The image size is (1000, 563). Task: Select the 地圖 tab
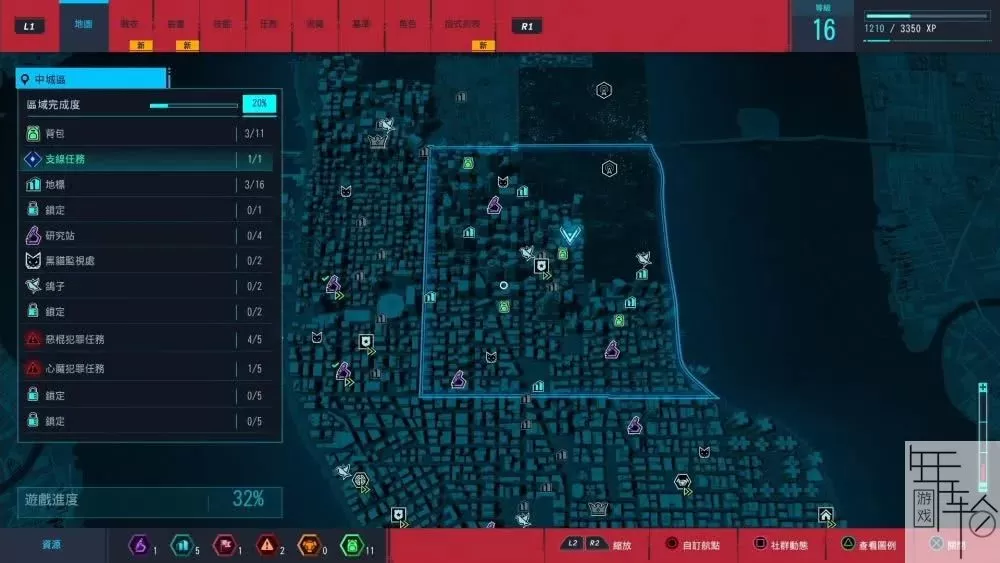pyautogui.click(x=83, y=24)
